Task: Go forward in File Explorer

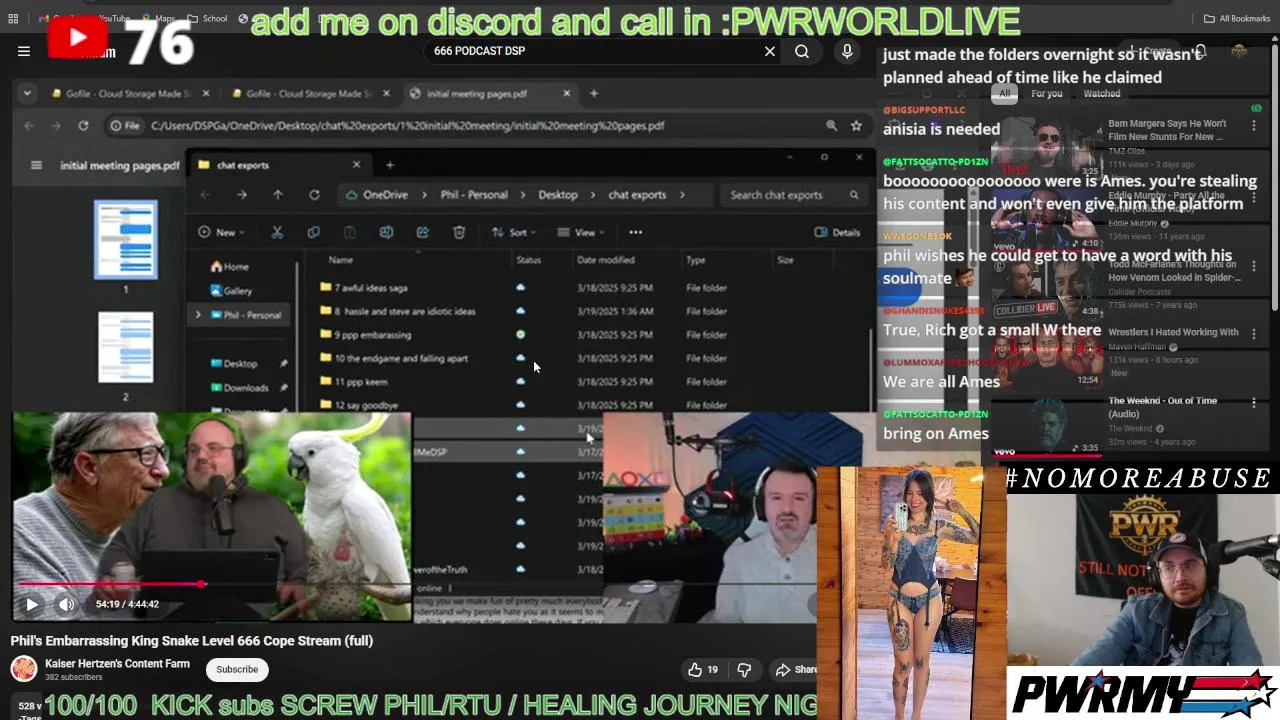Action: pos(241,195)
